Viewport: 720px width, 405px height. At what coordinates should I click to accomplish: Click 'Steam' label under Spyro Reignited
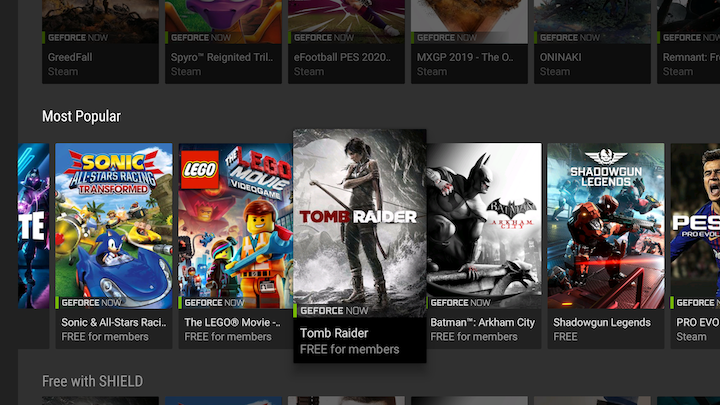pos(186,72)
